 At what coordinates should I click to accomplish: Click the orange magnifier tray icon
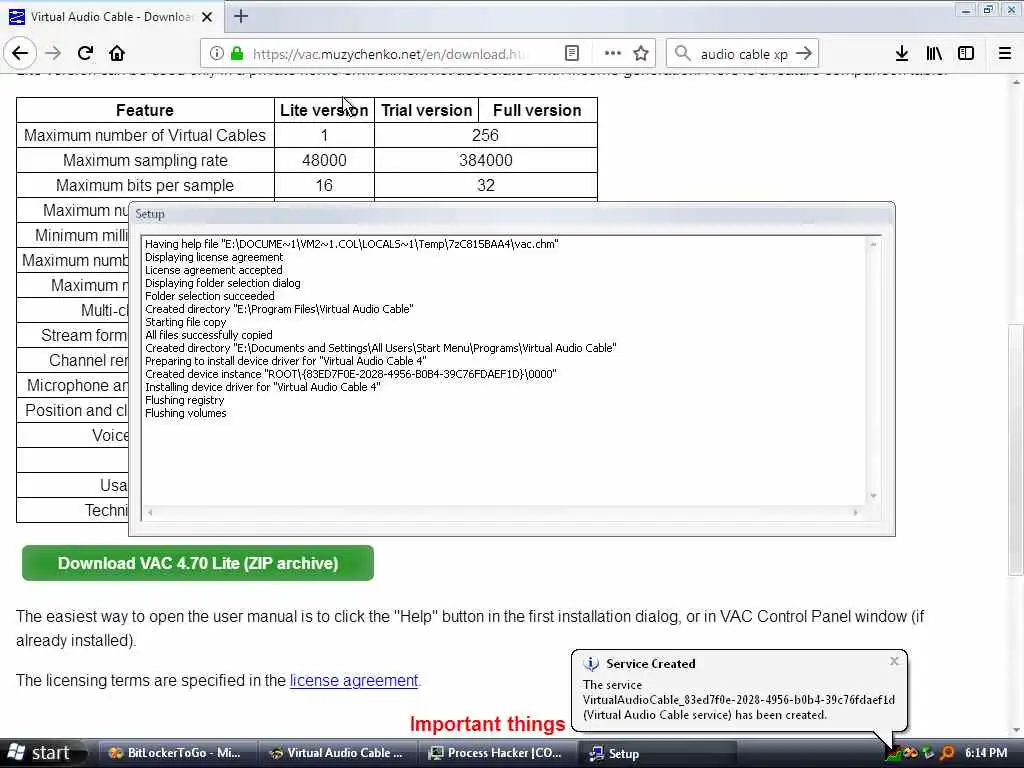click(948, 753)
